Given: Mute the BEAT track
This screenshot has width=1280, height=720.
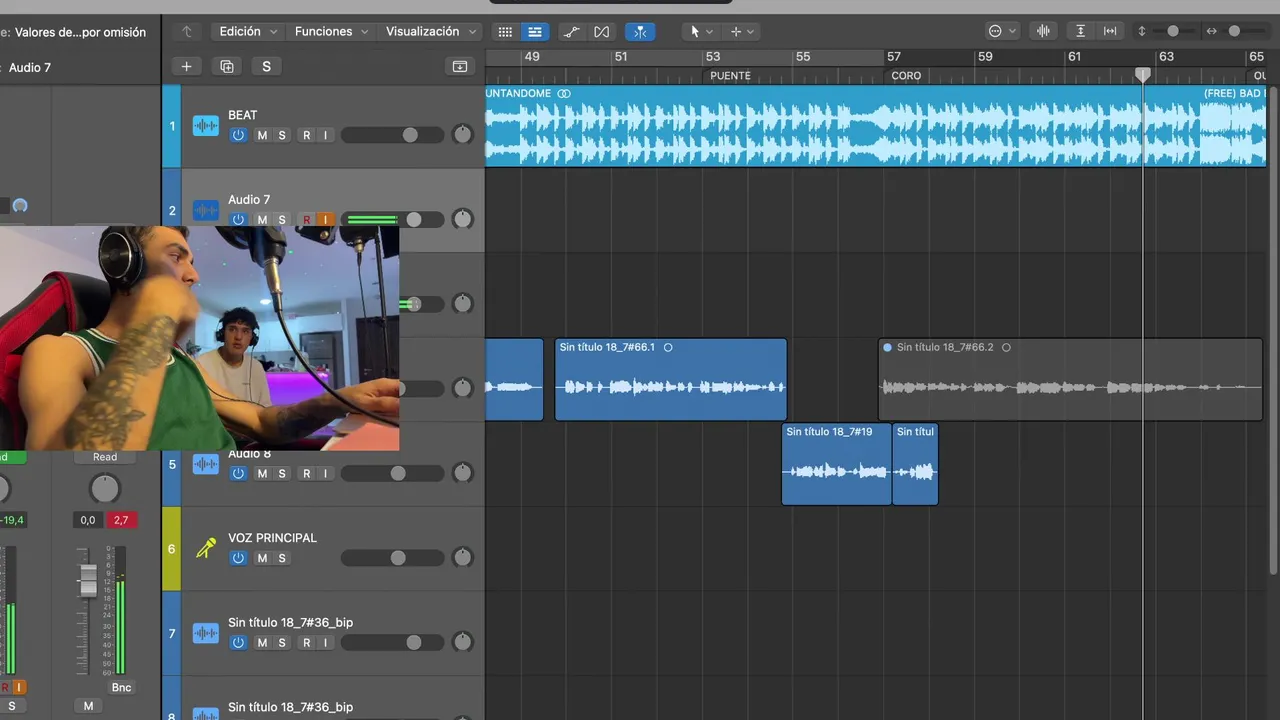Looking at the screenshot, I should tap(262, 135).
